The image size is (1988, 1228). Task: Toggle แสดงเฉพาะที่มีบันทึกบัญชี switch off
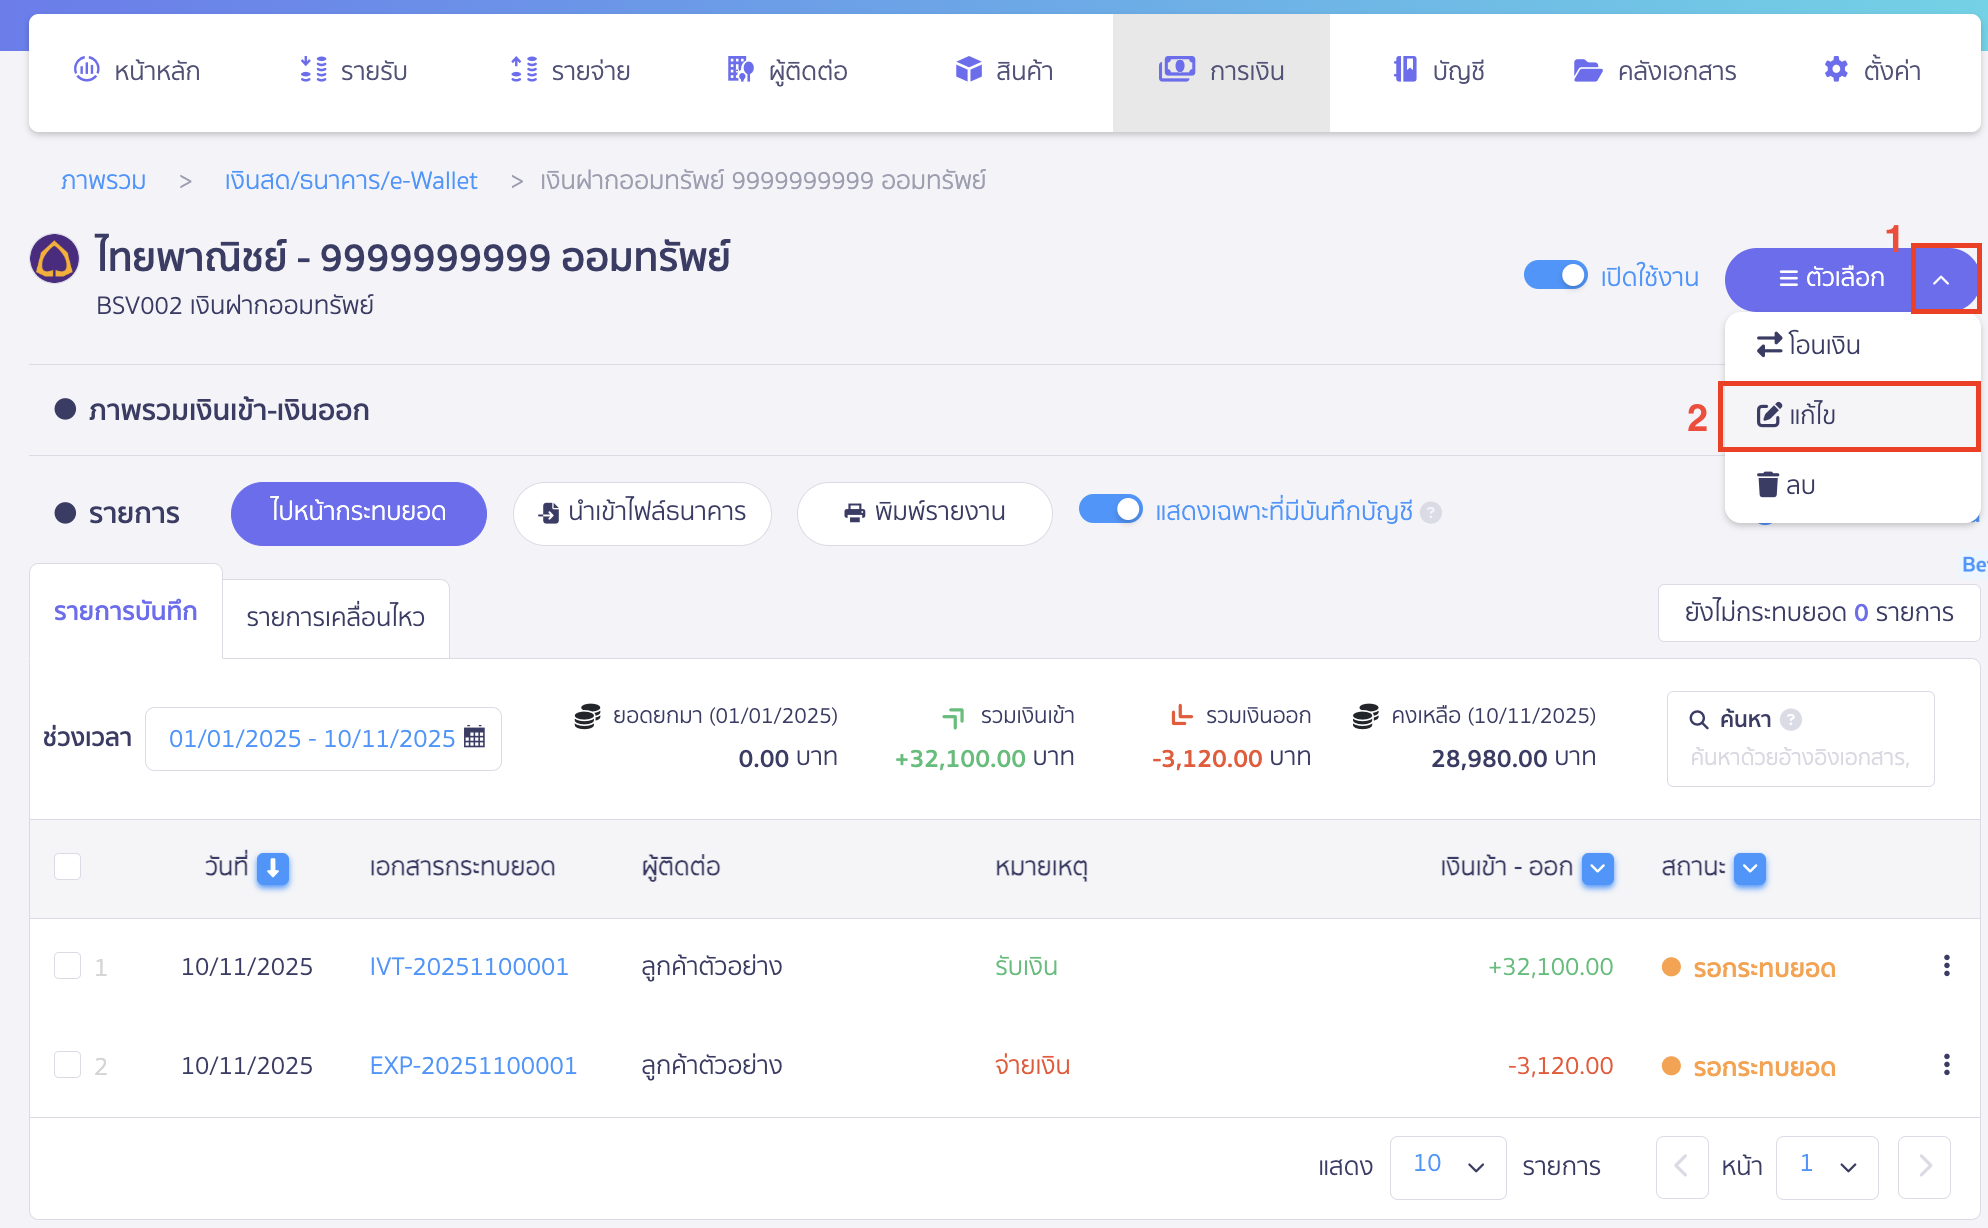click(x=1111, y=509)
